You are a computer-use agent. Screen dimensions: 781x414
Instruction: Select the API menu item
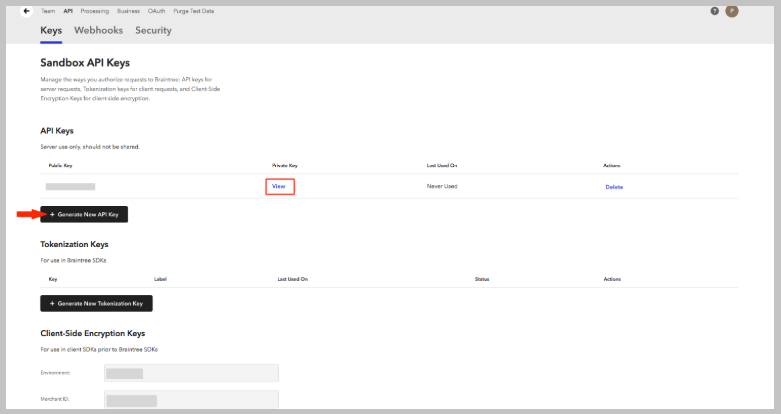[x=68, y=11]
